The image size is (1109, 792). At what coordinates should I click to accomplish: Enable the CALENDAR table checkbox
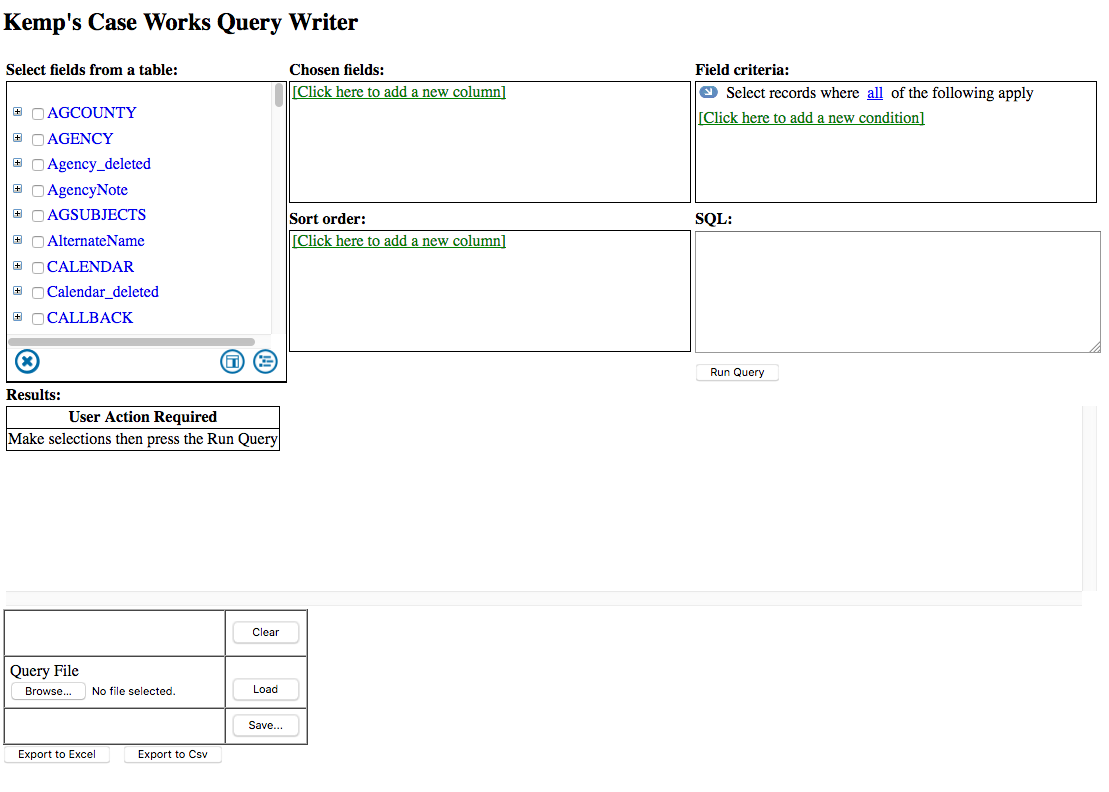38,268
